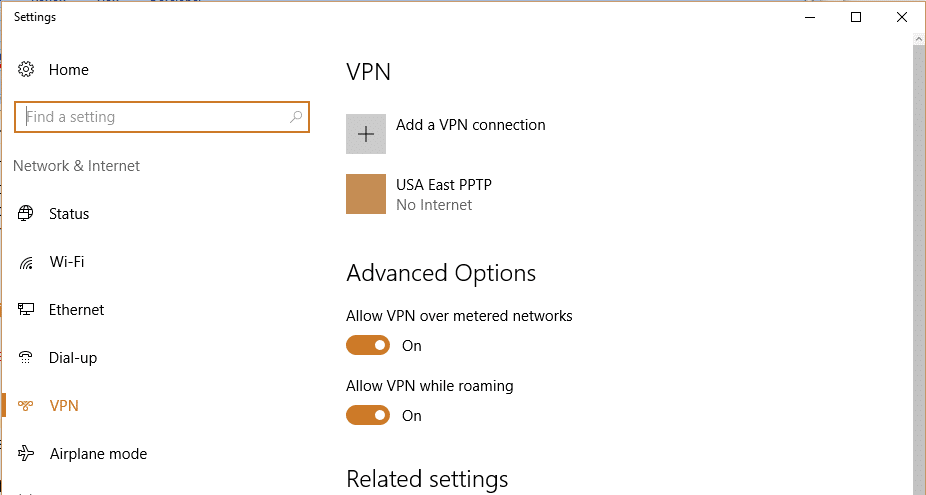The image size is (926, 495).
Task: Select the Wi-Fi signal icon
Action: point(25,262)
